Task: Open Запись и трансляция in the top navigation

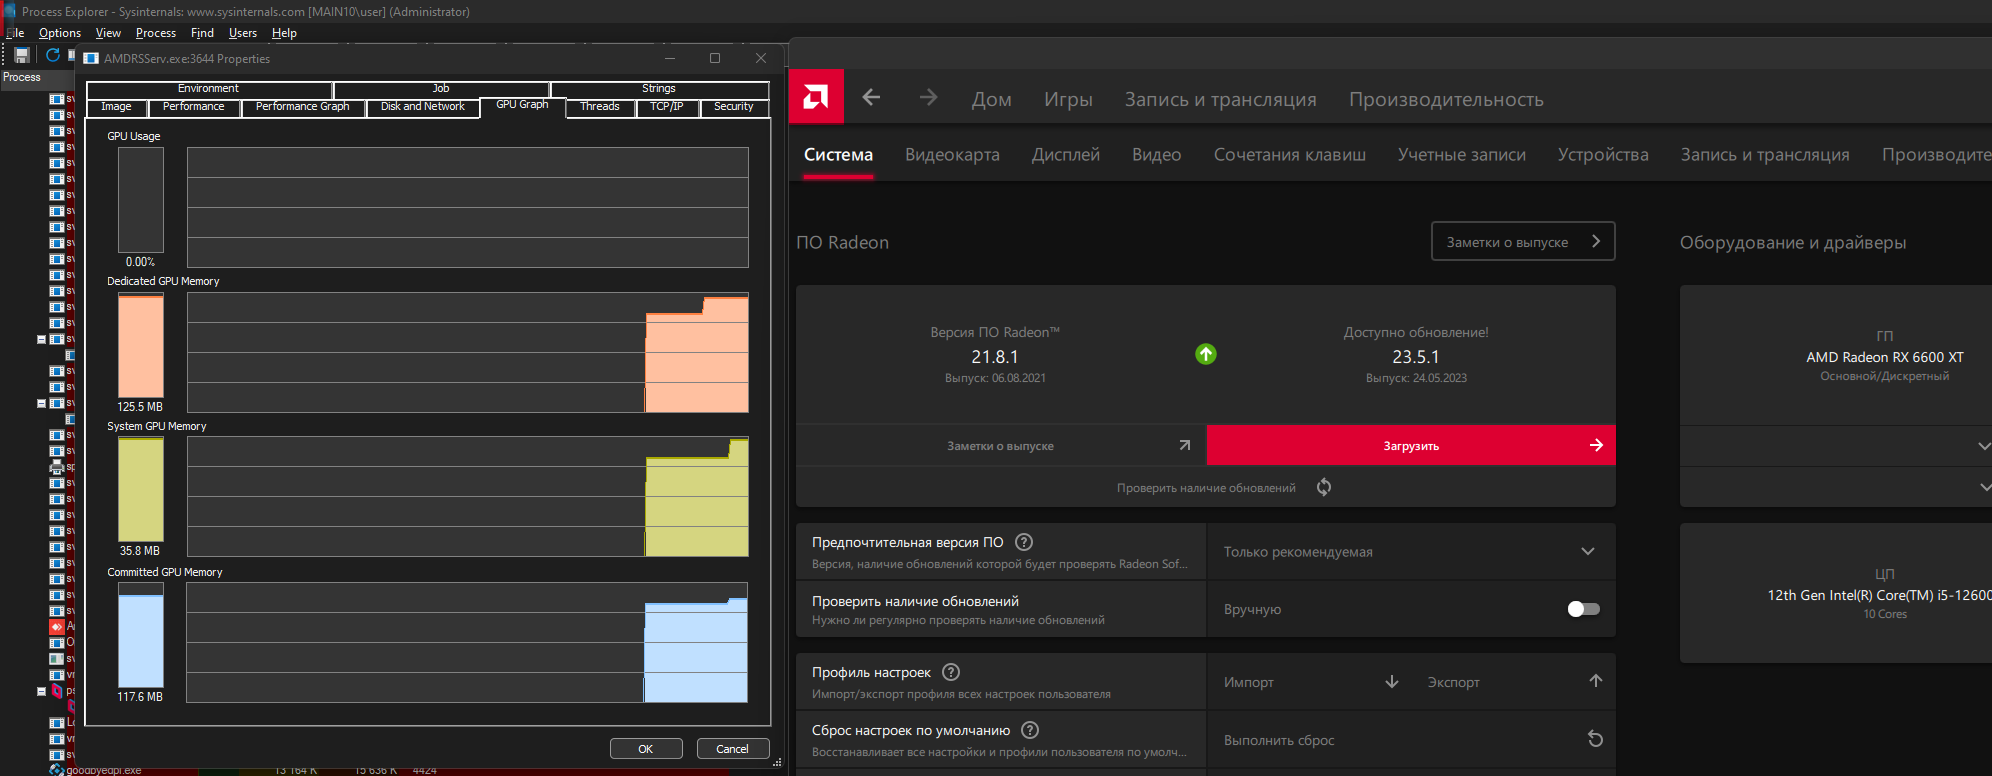Action: 1220,99
